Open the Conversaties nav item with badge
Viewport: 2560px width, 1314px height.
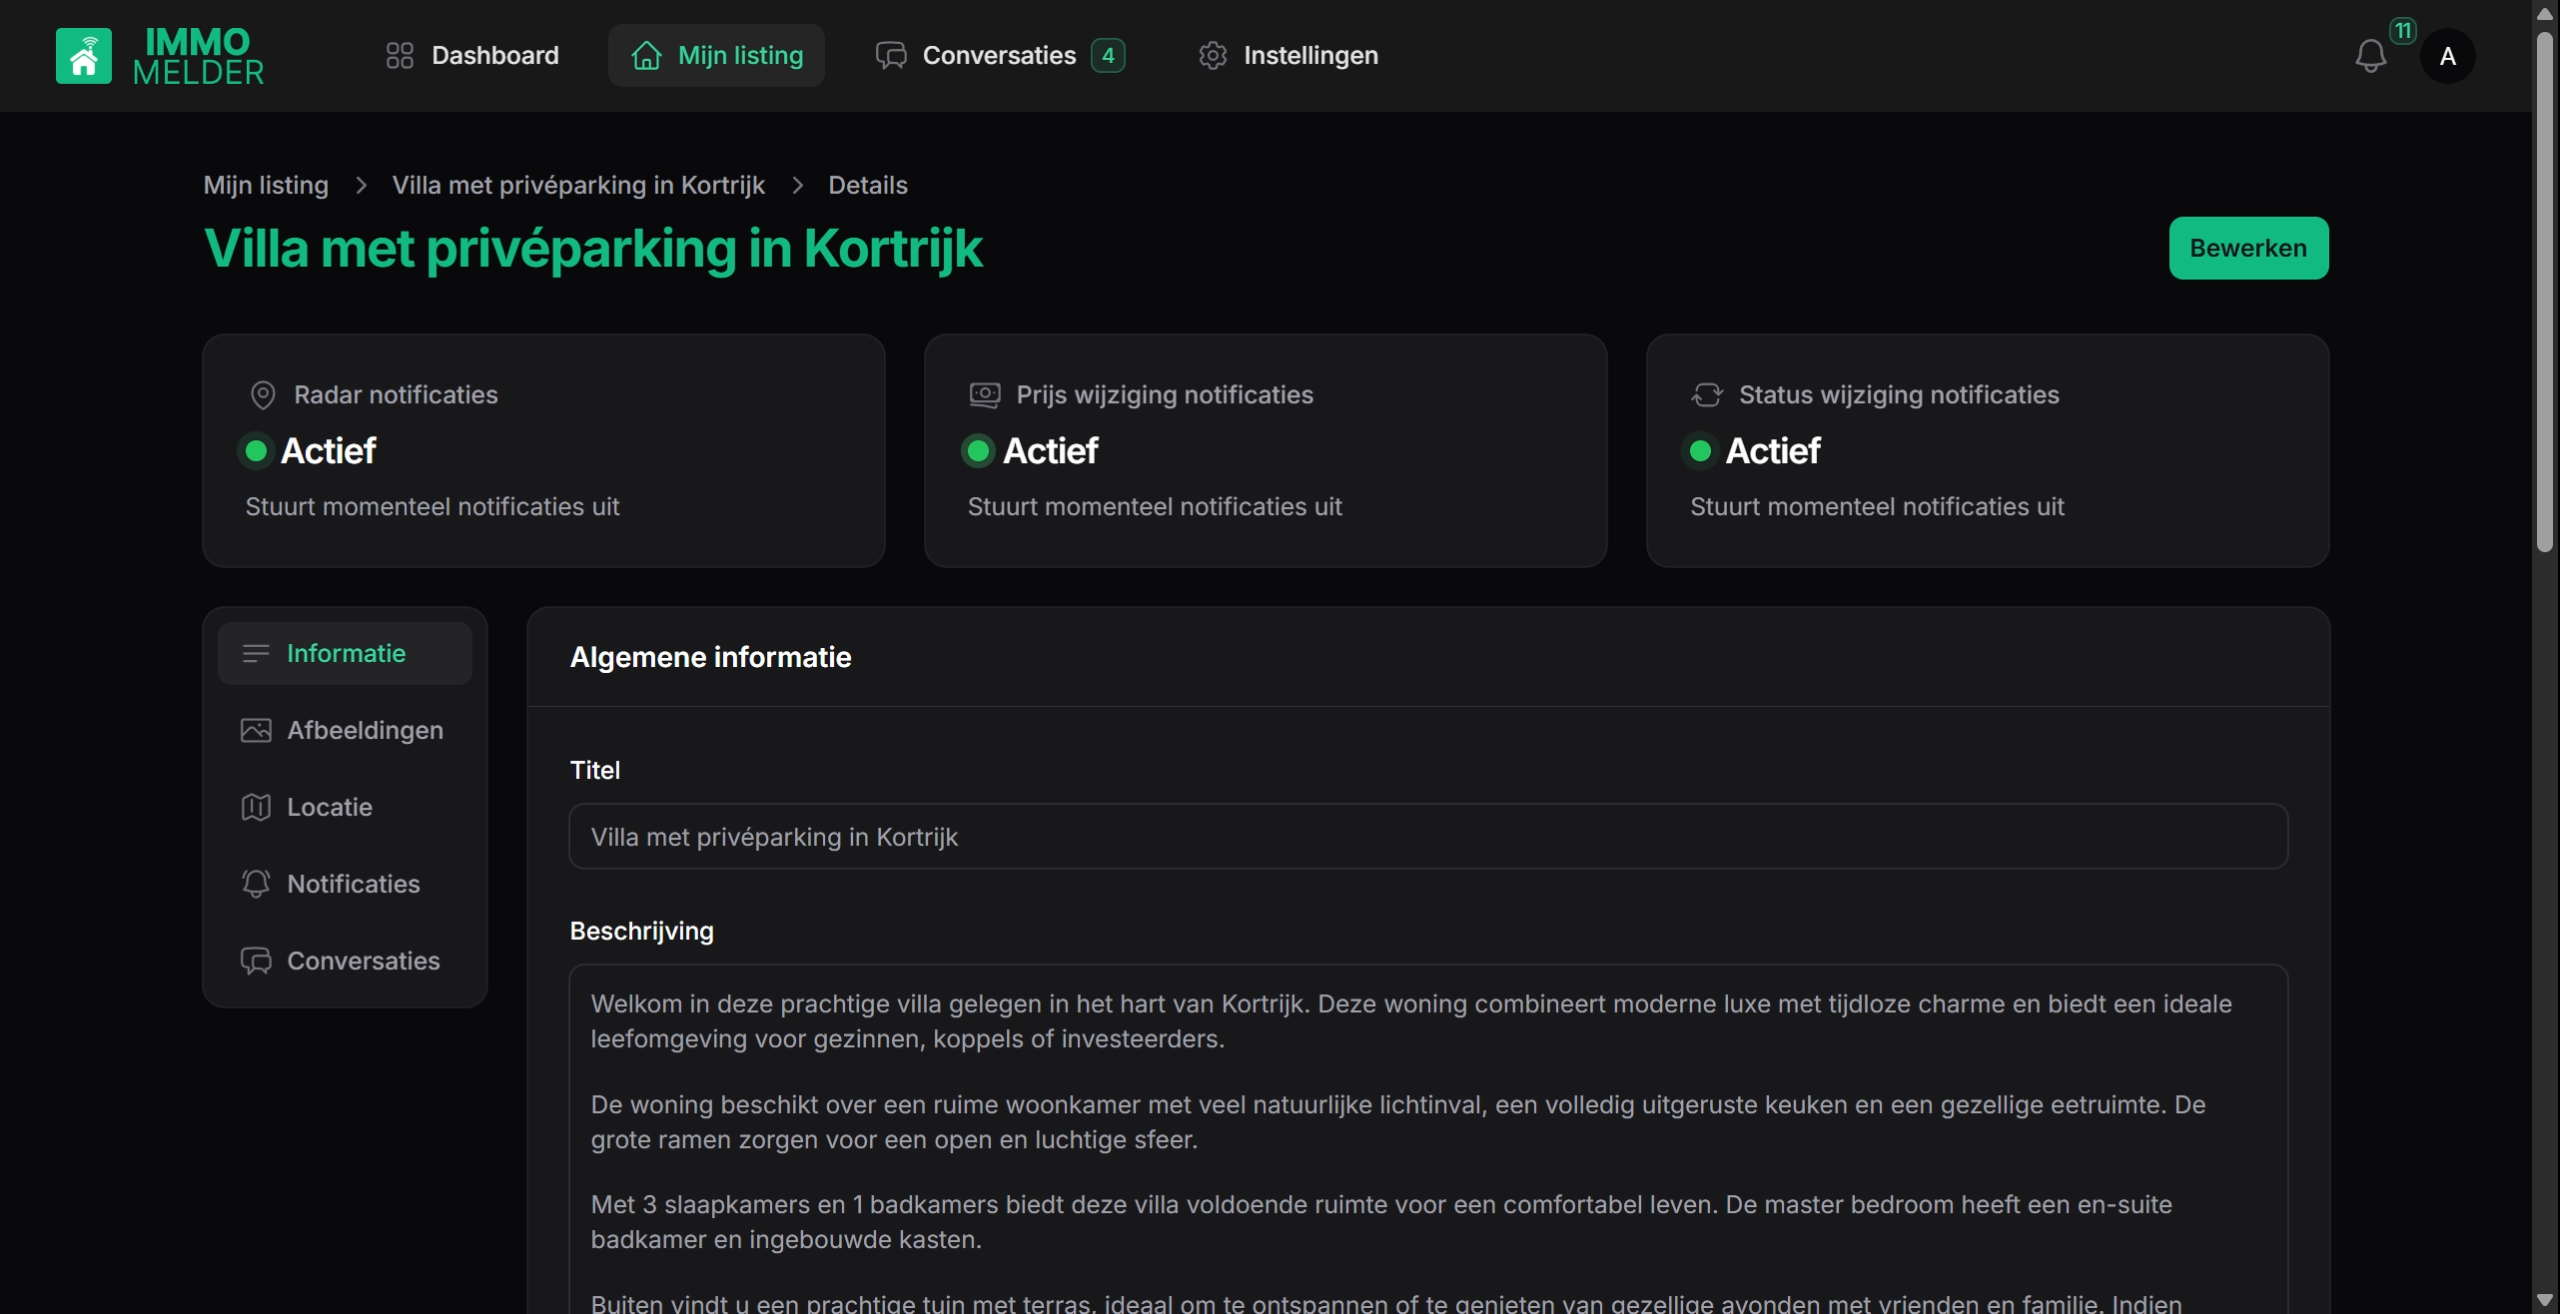tap(999, 56)
